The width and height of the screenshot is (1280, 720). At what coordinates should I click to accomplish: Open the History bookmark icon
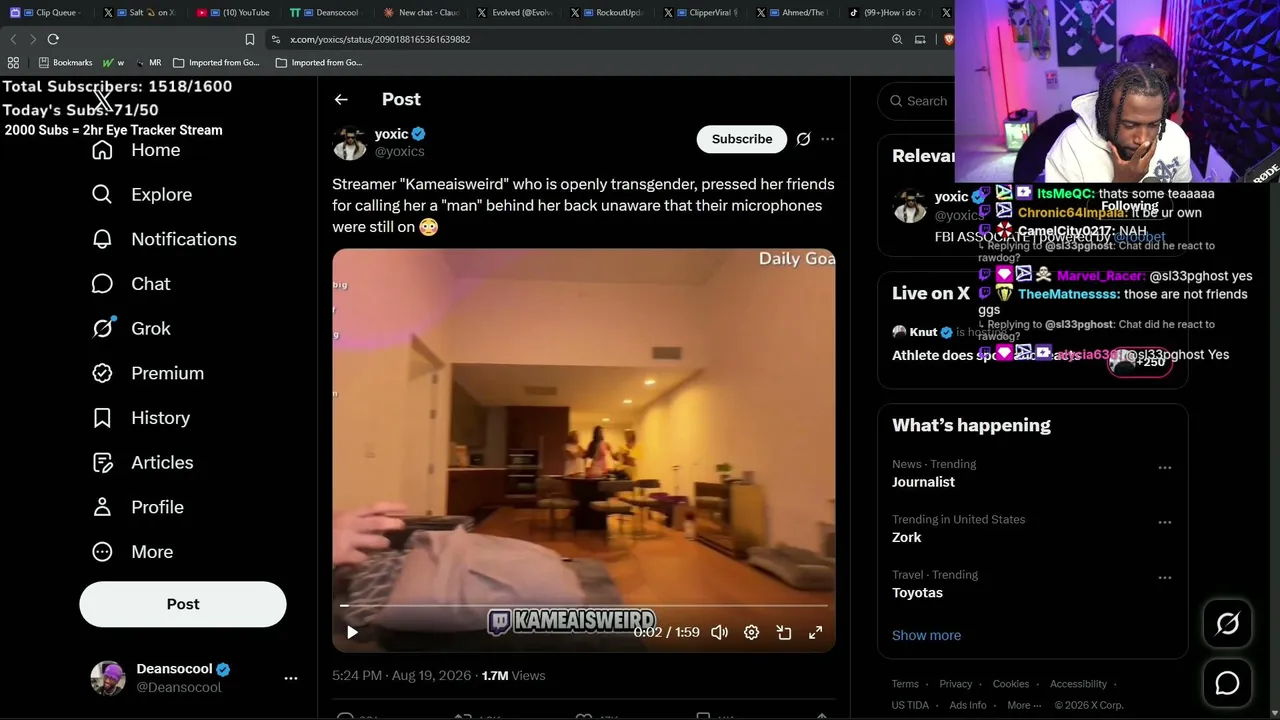pos(102,418)
